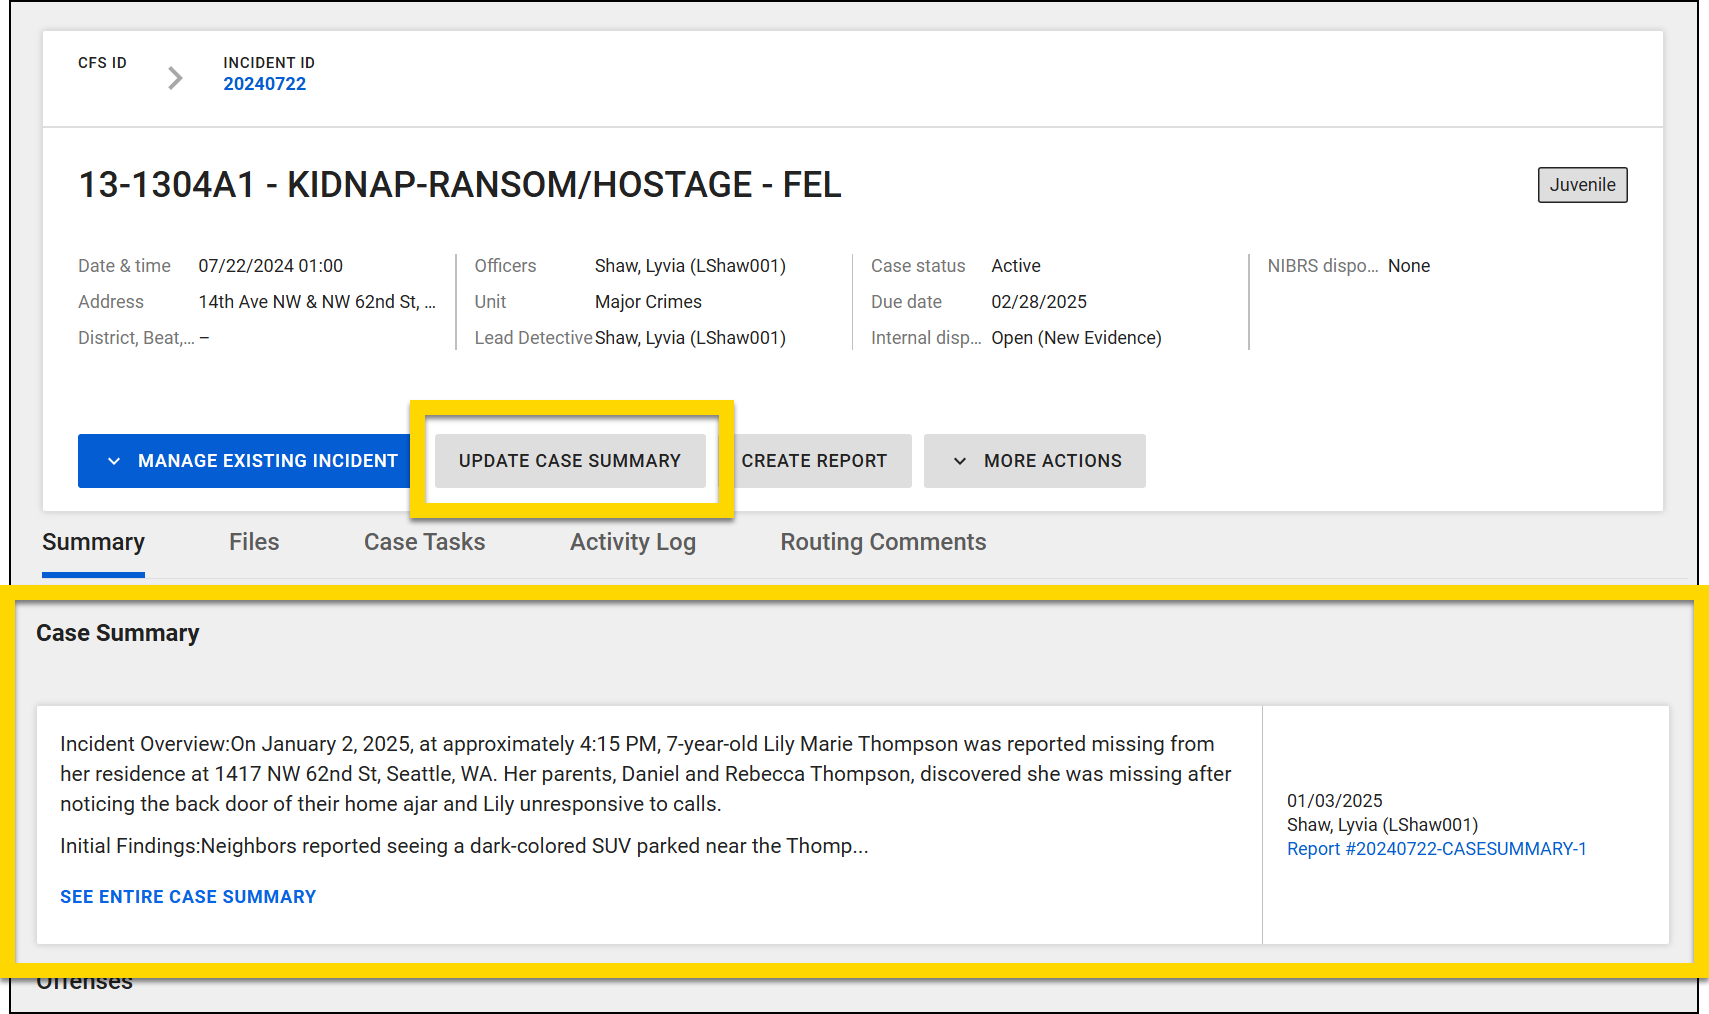Click the Case Summary section header
1709x1014 pixels.
118,632
